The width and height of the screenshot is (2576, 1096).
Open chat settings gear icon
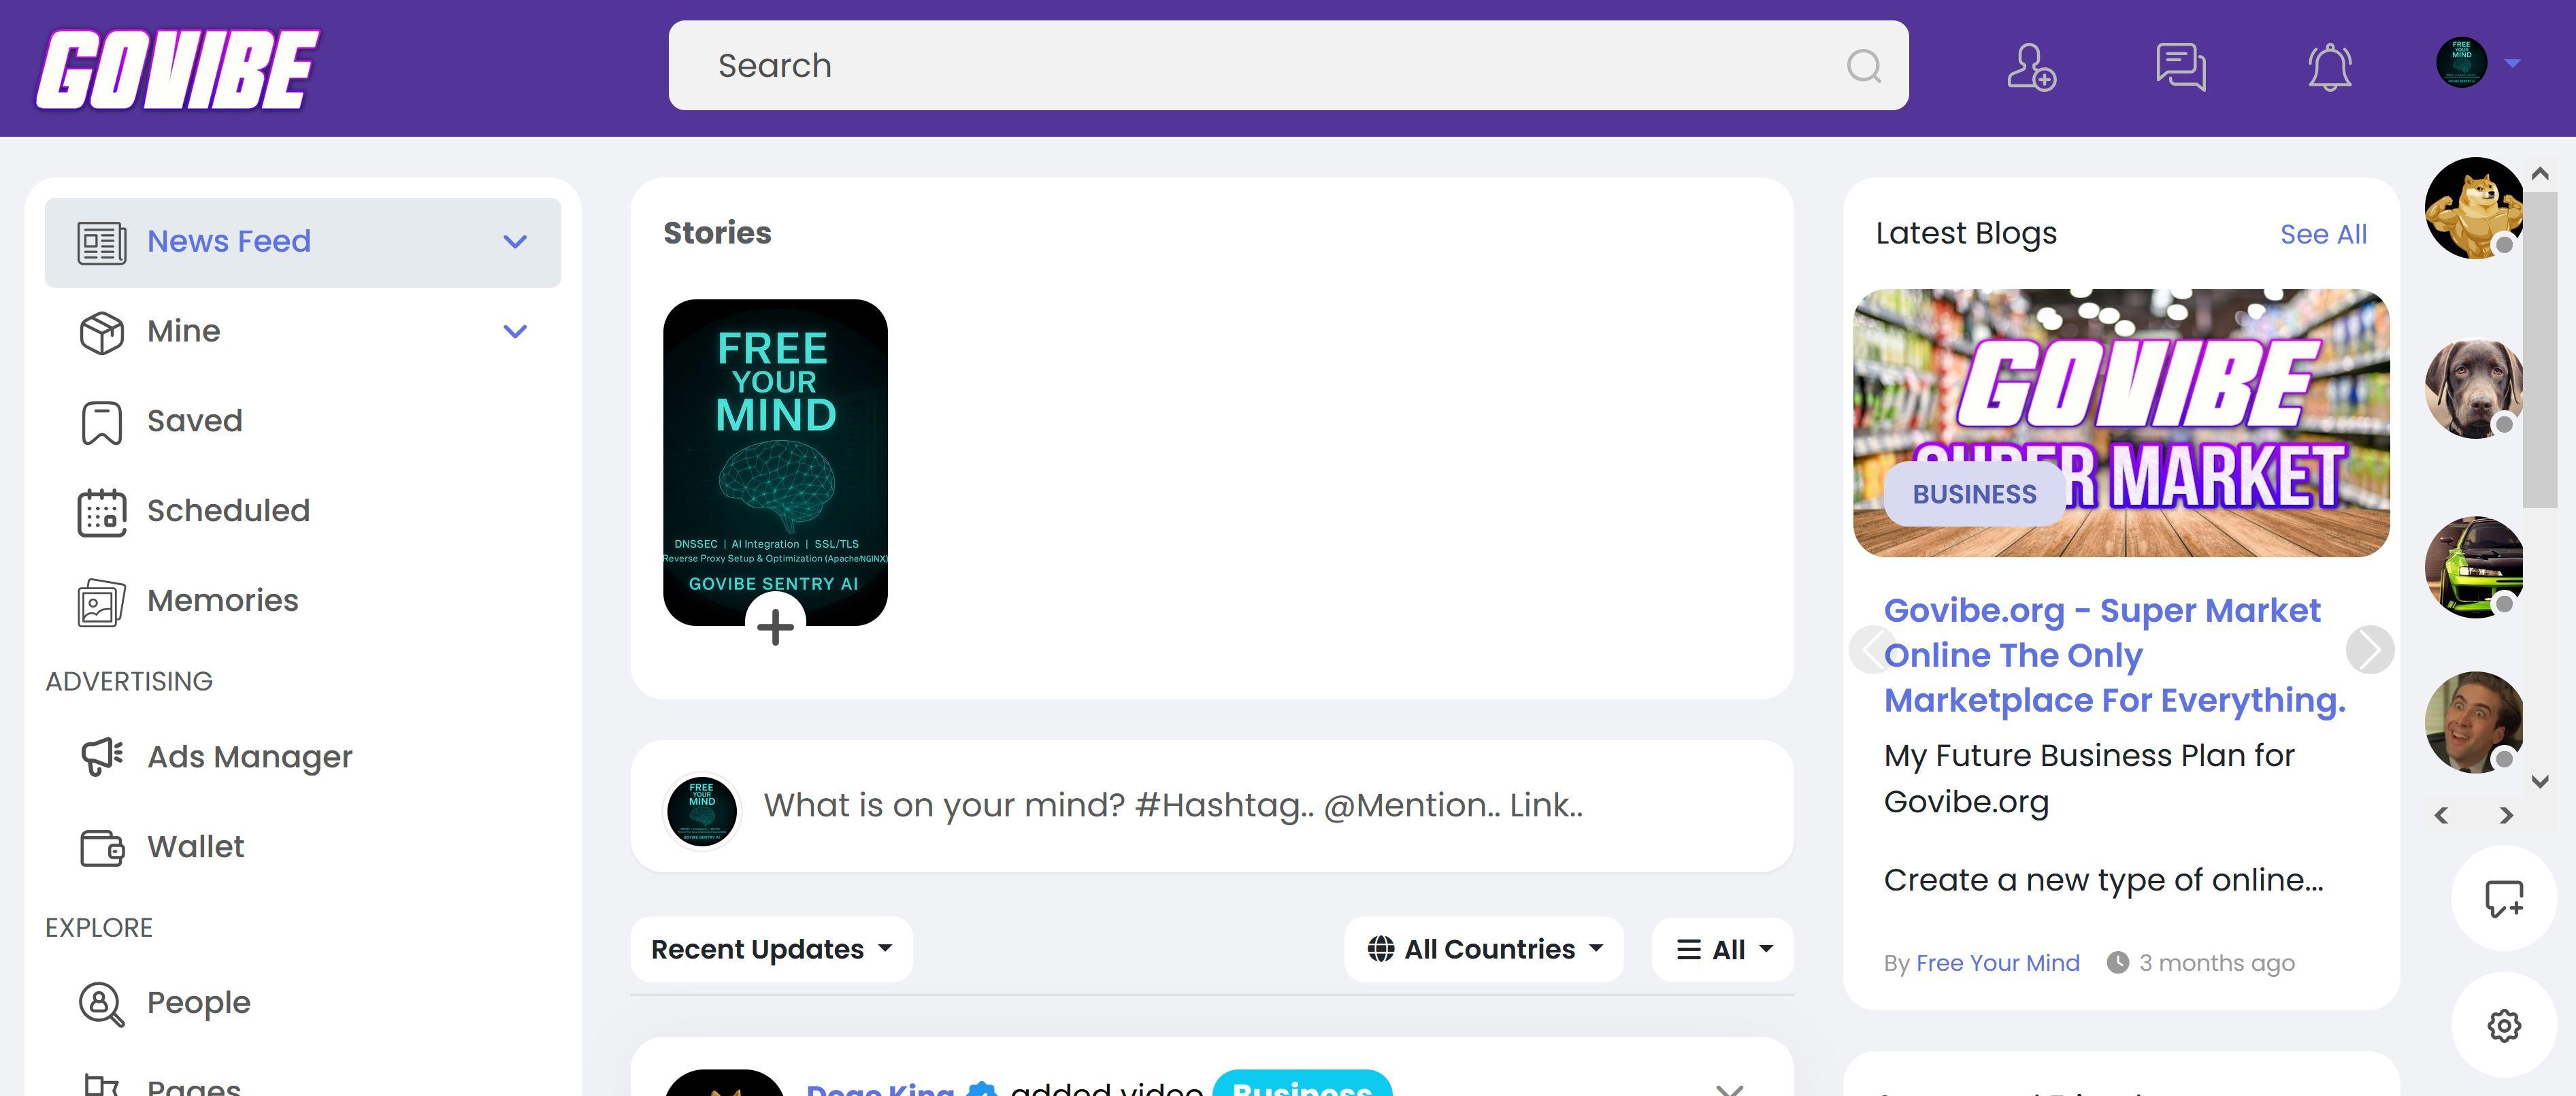tap(2504, 1025)
